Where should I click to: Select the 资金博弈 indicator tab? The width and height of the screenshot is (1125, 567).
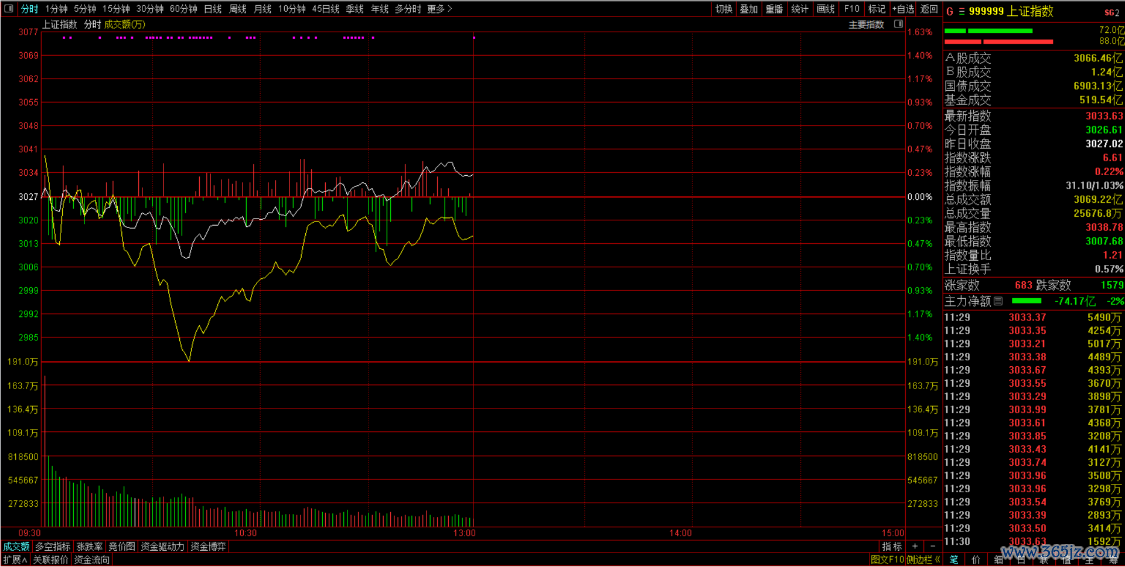pos(208,547)
